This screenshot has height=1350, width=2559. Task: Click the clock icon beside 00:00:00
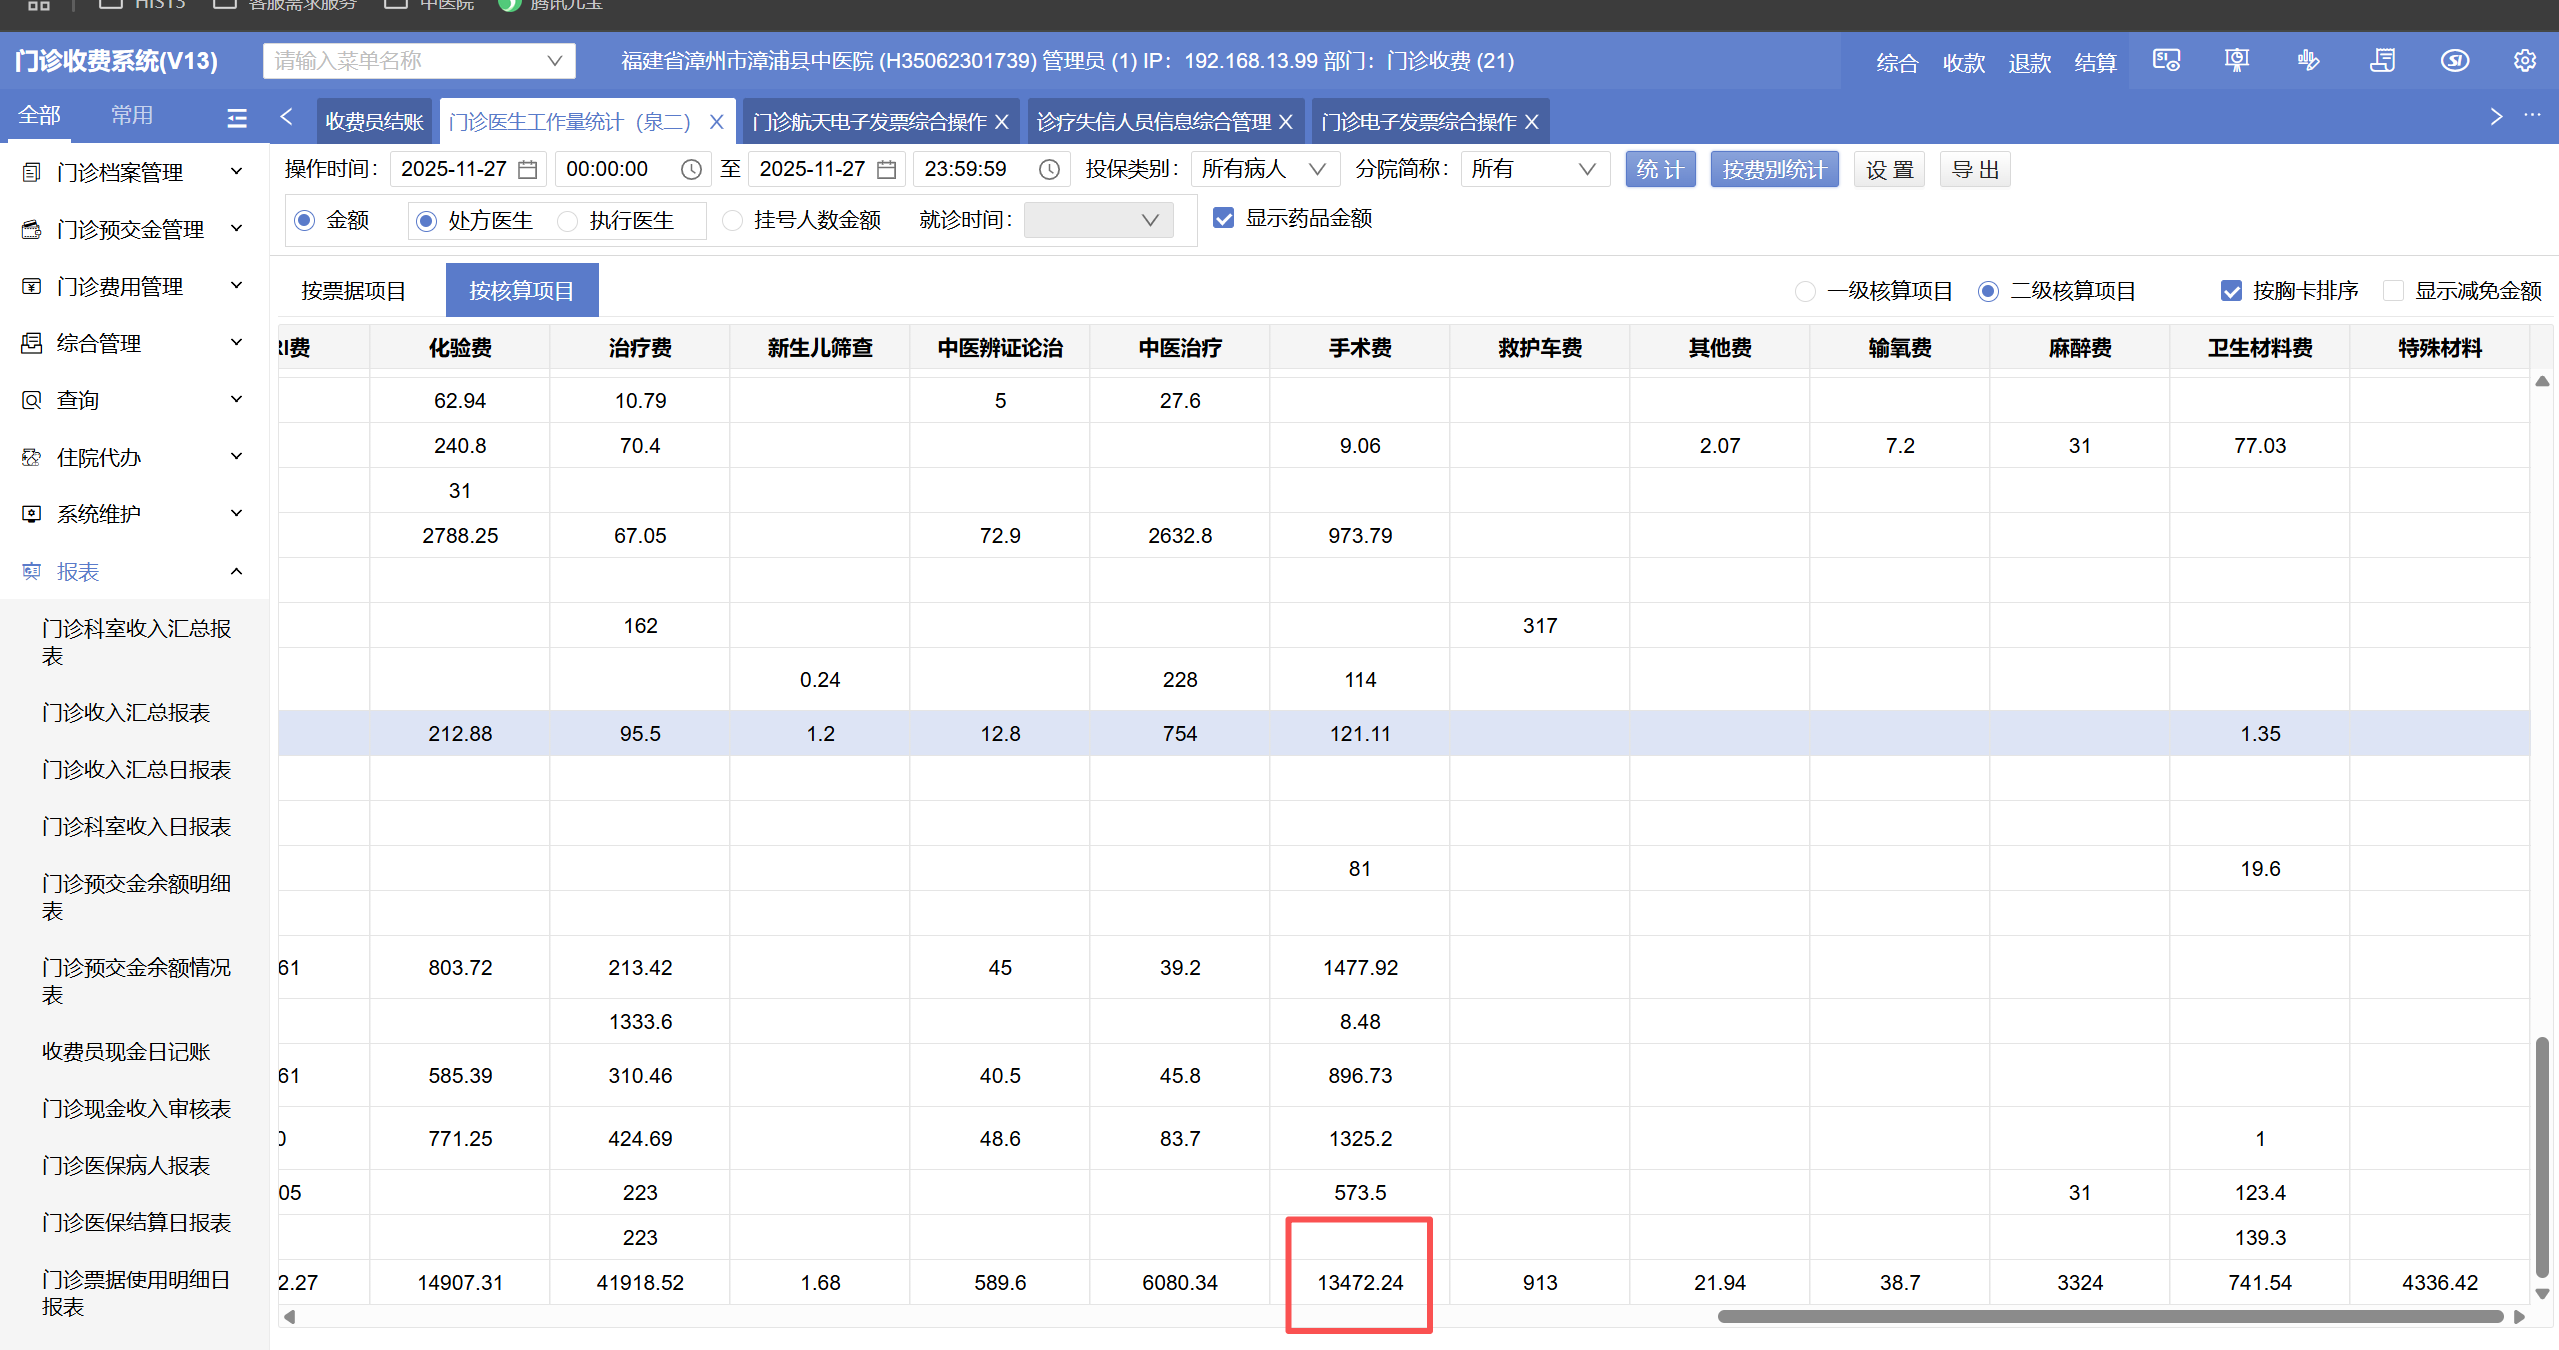coord(691,169)
